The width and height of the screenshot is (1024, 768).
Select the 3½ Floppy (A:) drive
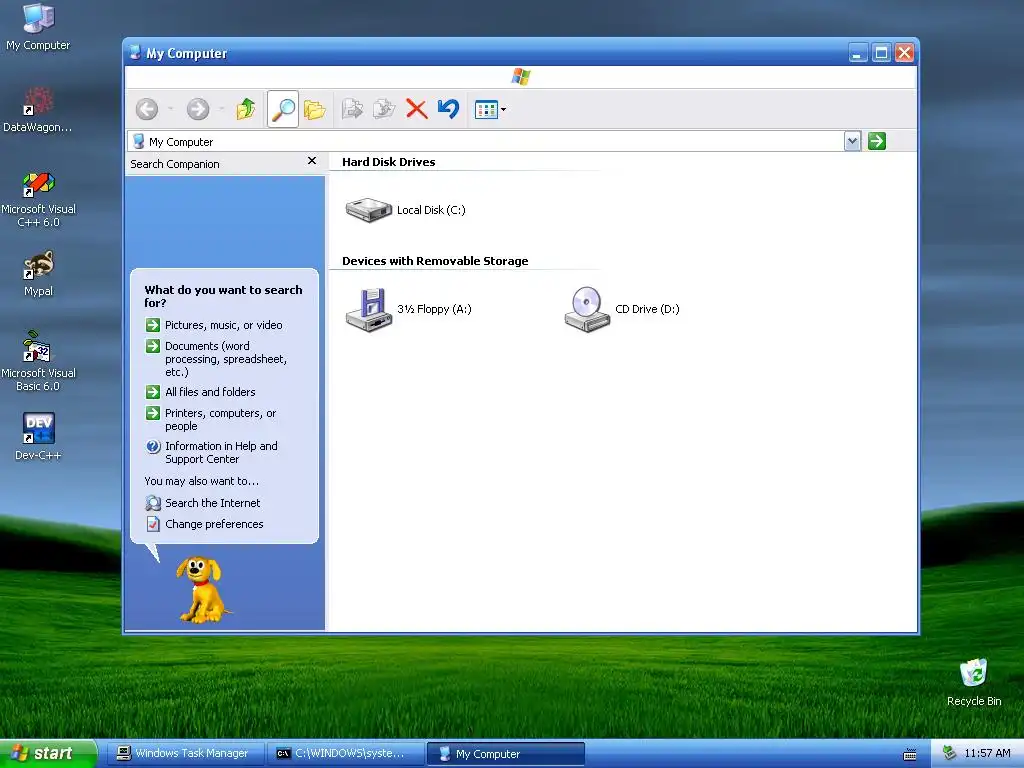(408, 310)
